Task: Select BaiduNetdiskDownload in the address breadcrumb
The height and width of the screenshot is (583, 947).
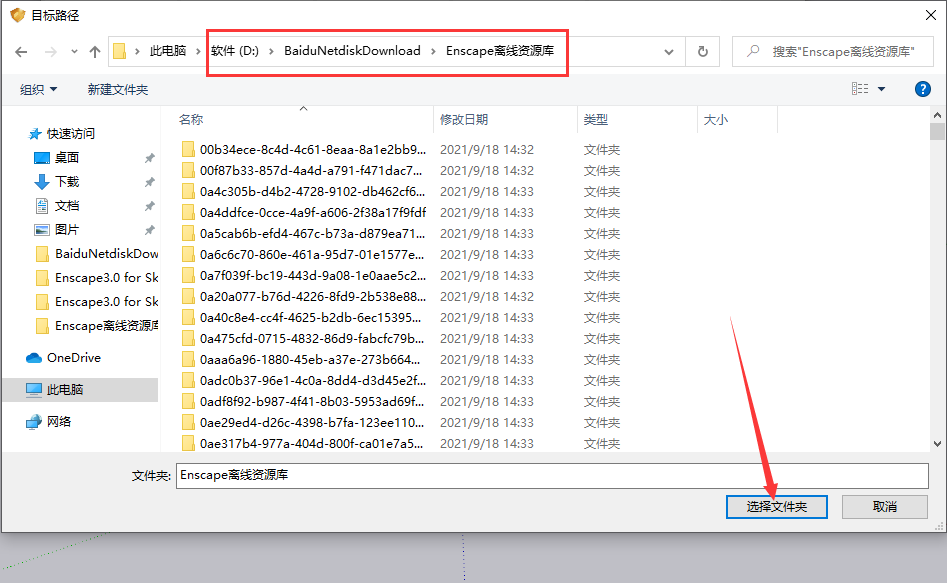Action: click(352, 51)
